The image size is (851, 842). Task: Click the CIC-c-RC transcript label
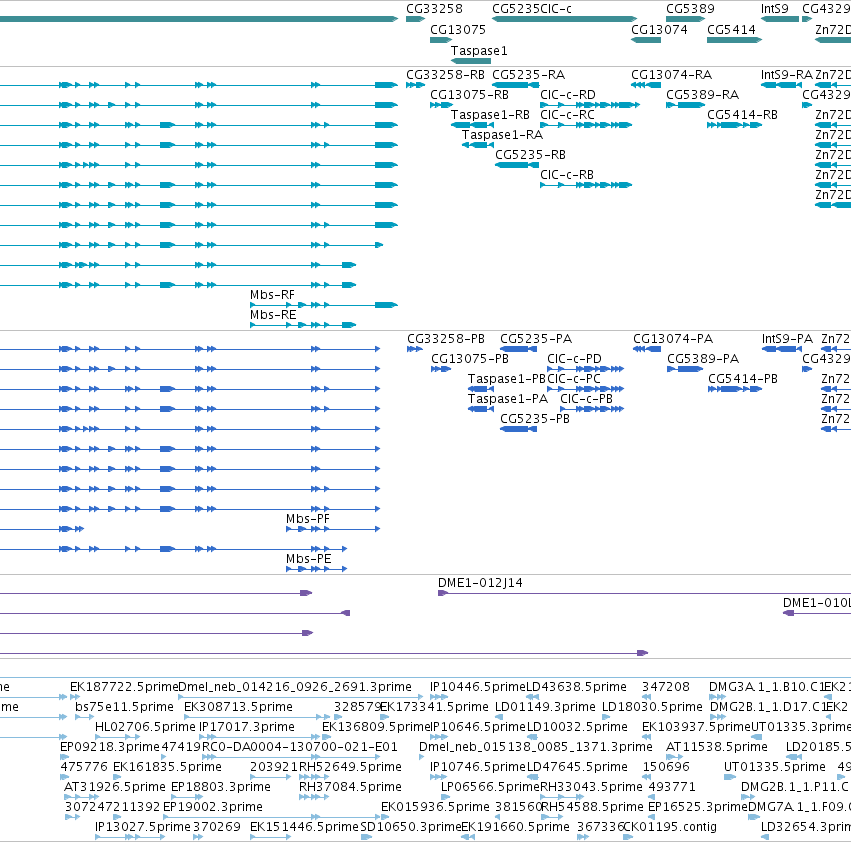pos(567,115)
